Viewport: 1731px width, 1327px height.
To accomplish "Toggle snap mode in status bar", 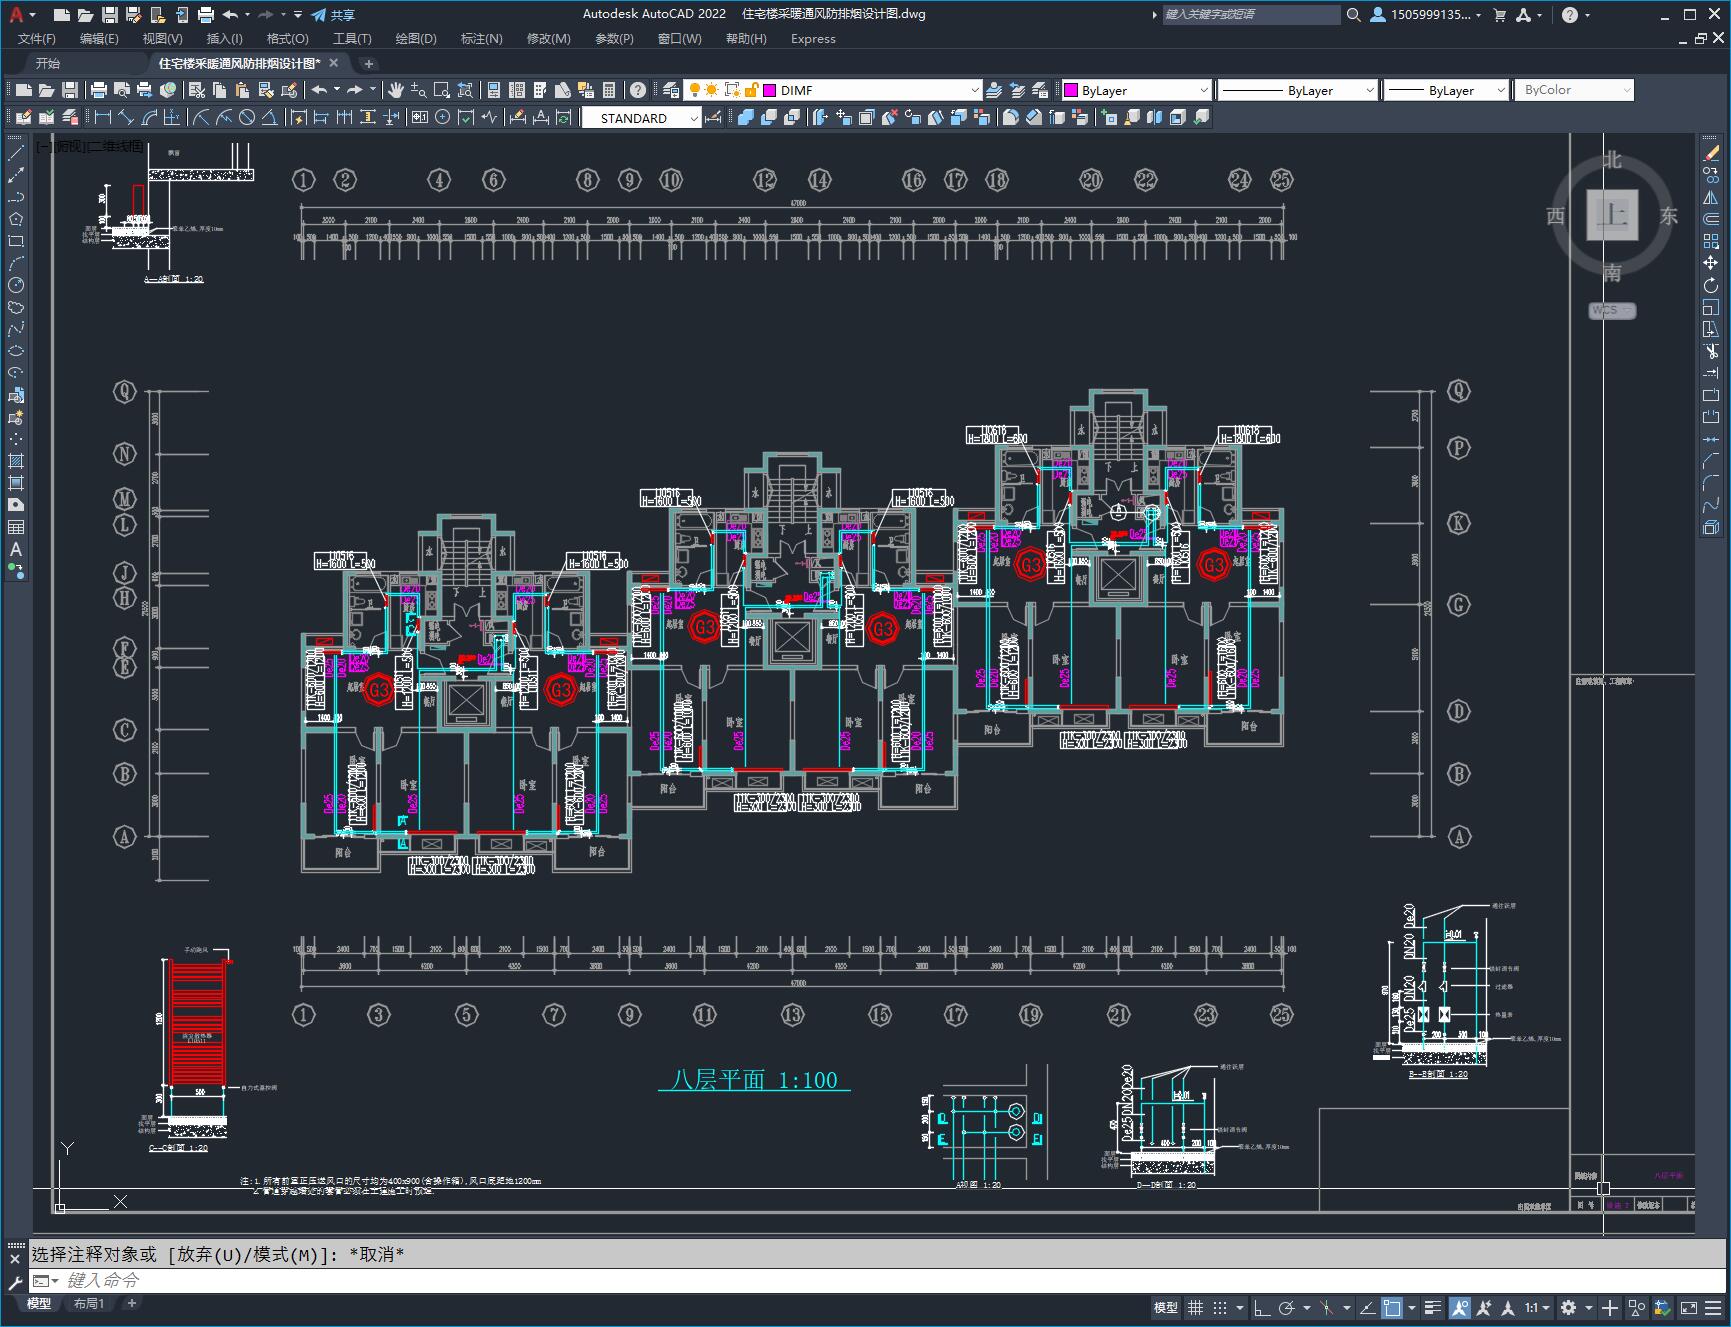I will coord(1220,1307).
